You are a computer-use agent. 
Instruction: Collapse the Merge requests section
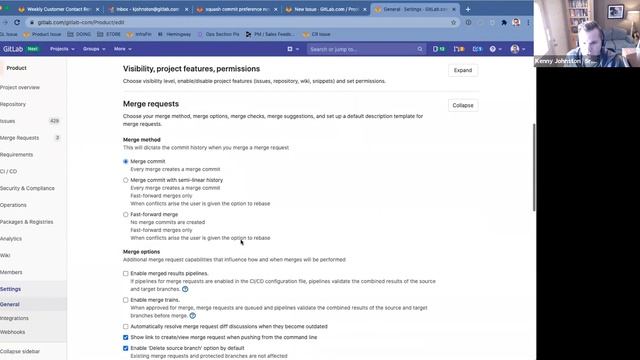pyautogui.click(x=463, y=105)
